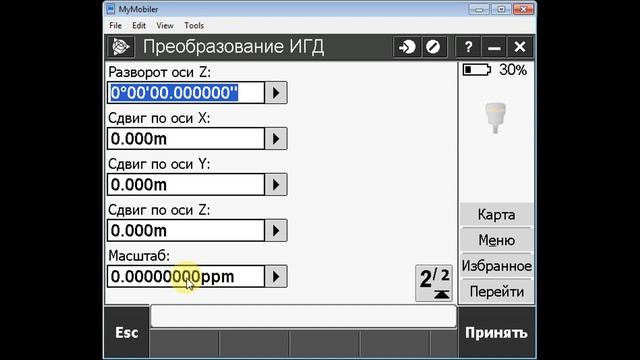The height and width of the screenshot is (360, 640).
Task: Select the Разворот оси Z value field
Action: click(x=186, y=93)
